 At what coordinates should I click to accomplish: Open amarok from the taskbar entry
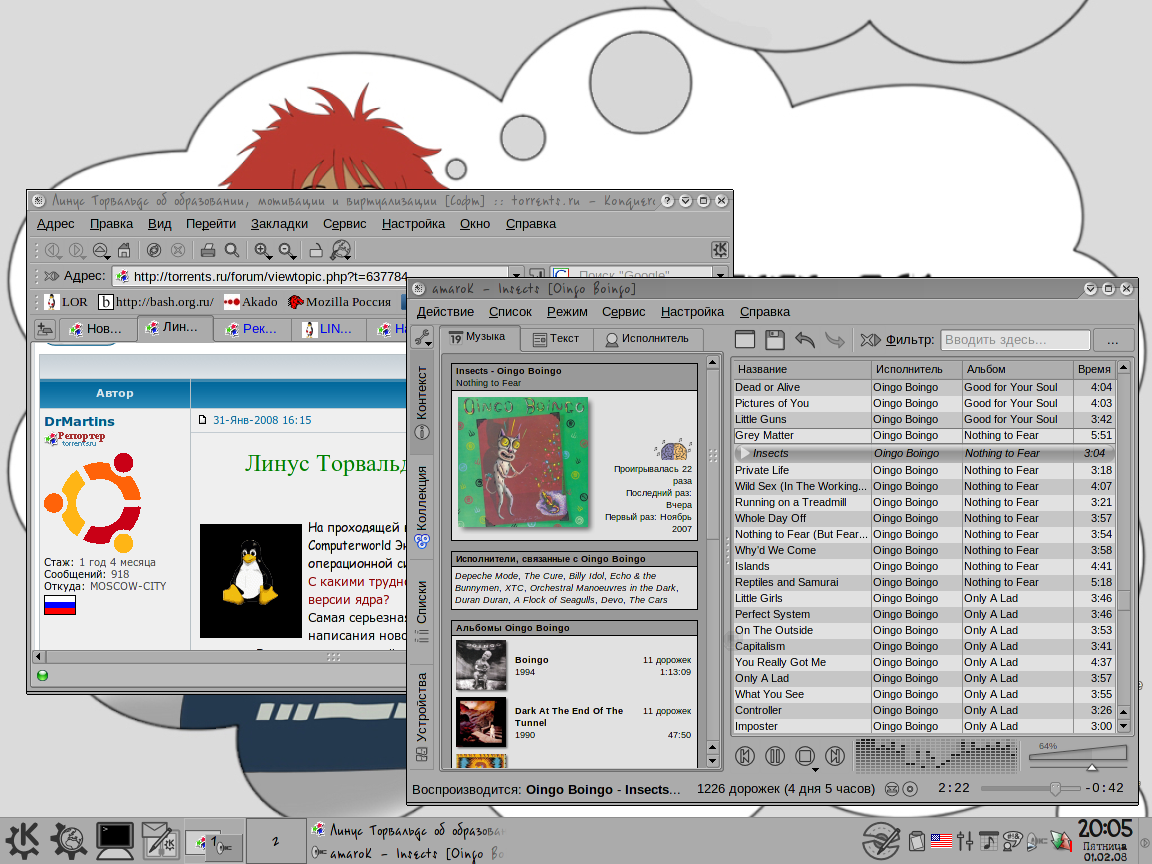[408, 853]
